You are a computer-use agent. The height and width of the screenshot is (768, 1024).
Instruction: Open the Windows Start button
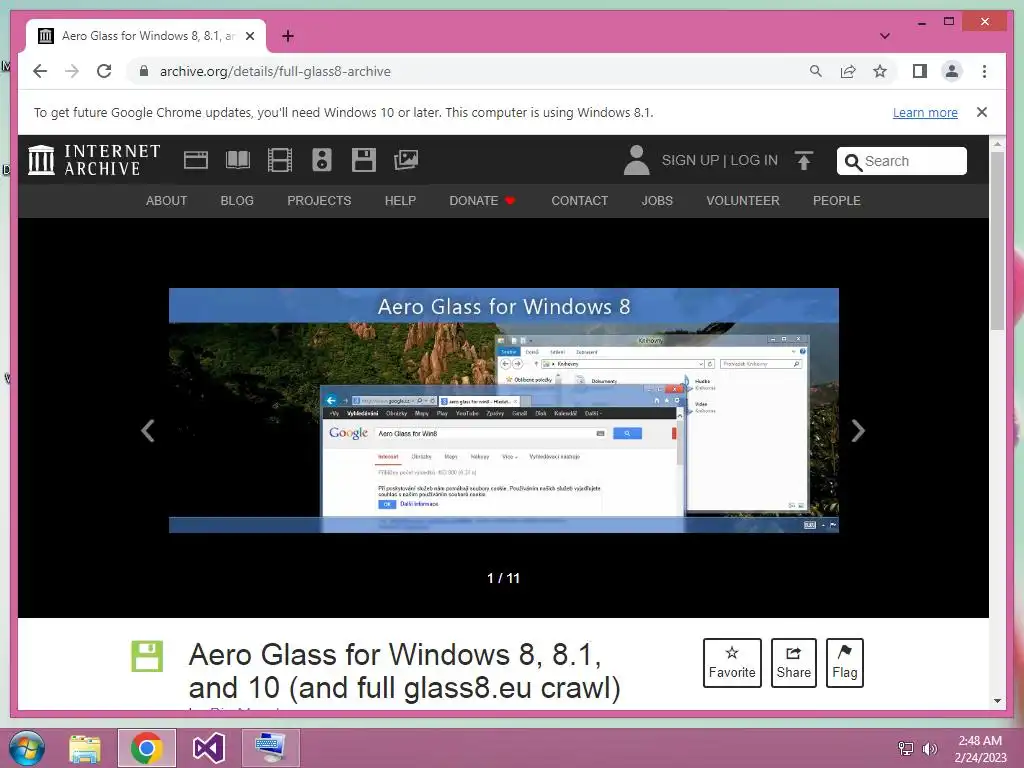pyautogui.click(x=27, y=748)
